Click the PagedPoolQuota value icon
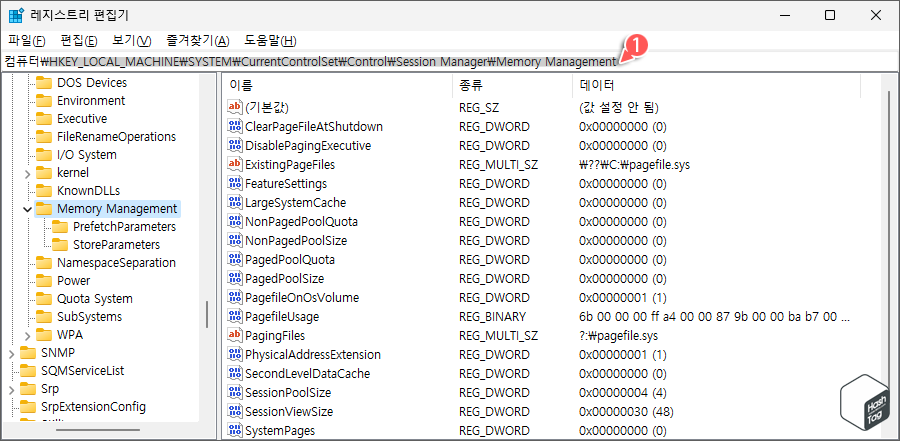This screenshot has width=900, height=441. click(x=235, y=260)
